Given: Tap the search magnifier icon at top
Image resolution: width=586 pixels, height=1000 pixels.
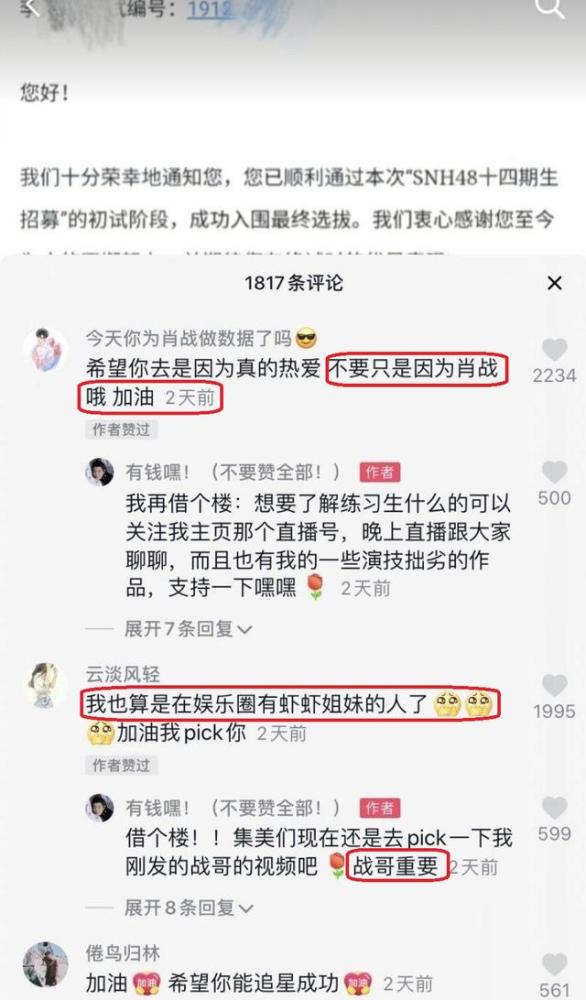Looking at the screenshot, I should tap(550, 8).
